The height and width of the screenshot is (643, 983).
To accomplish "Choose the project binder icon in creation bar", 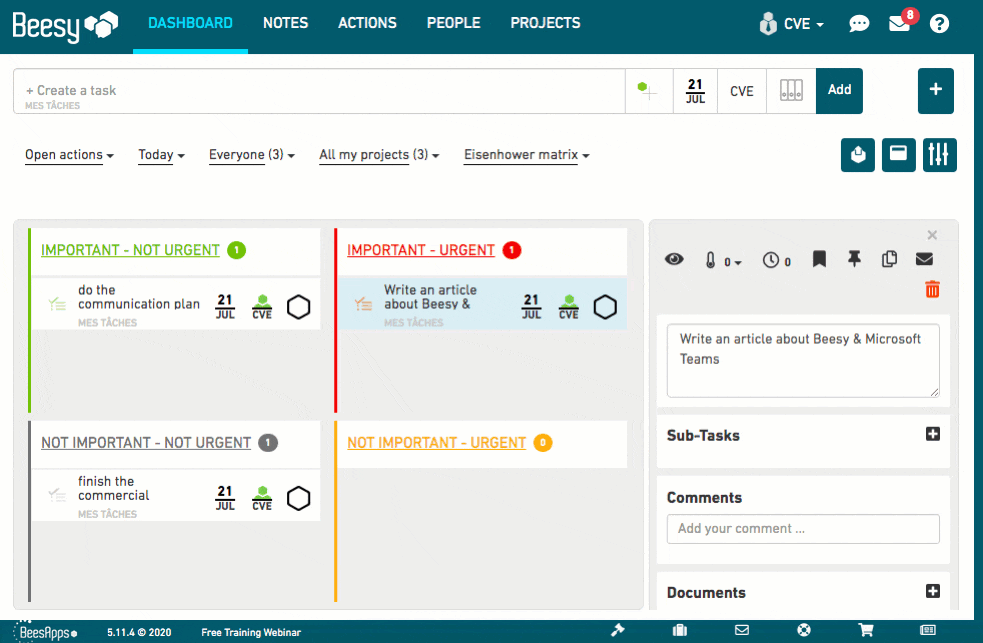I will click(x=791, y=91).
